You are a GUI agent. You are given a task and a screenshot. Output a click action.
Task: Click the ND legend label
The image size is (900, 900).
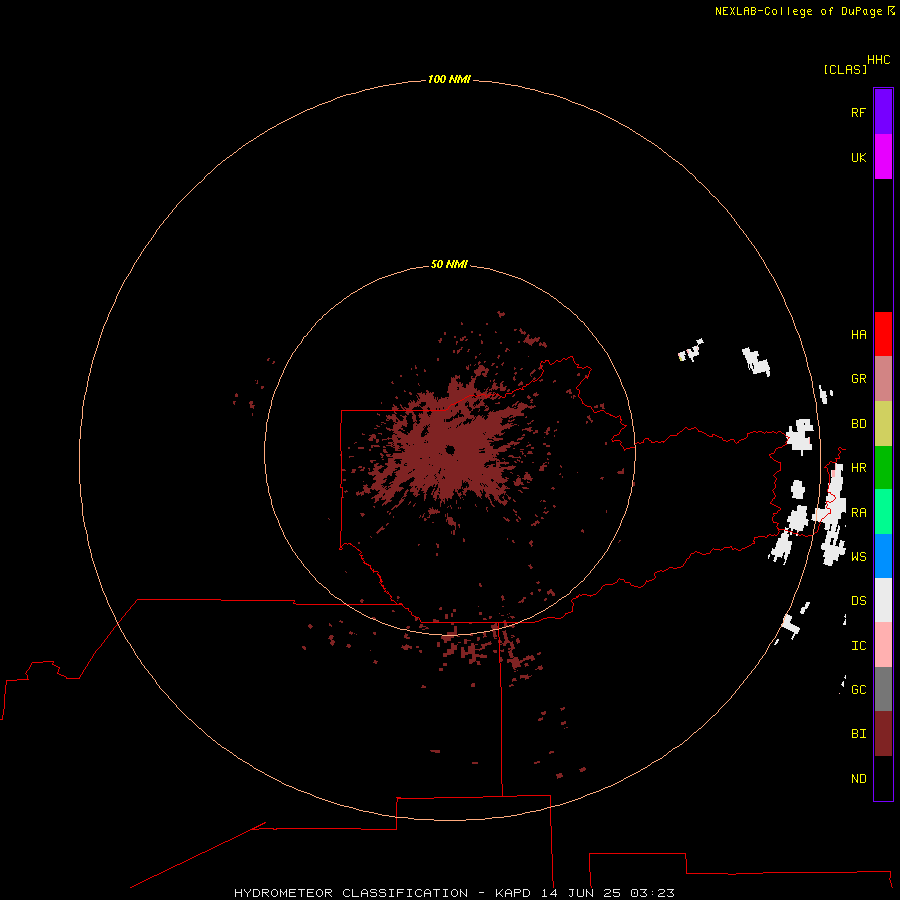coord(859,778)
